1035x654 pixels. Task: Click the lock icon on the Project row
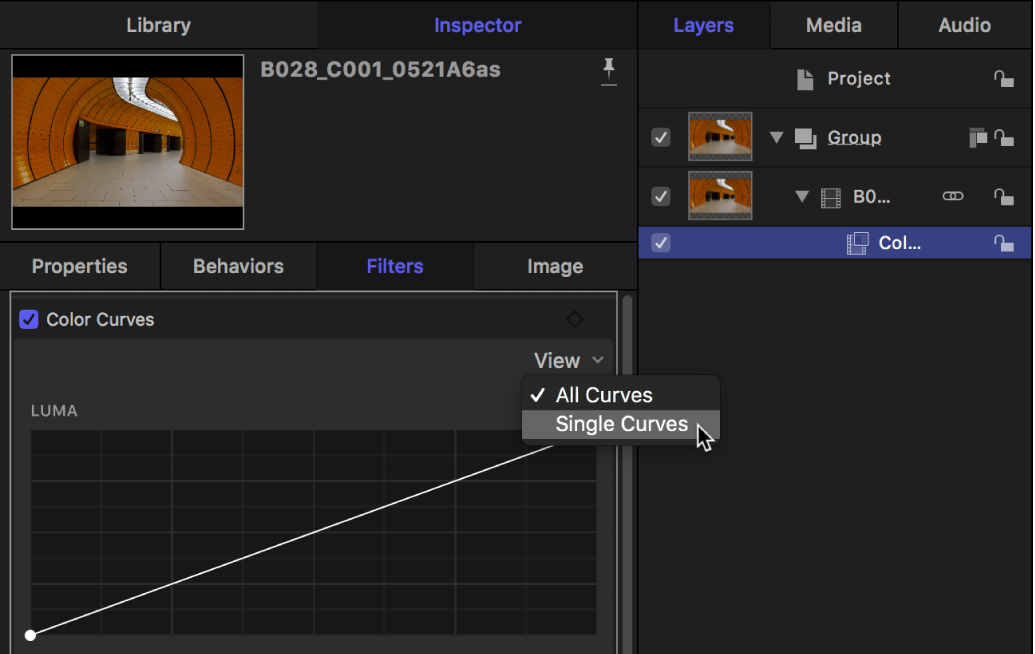1004,78
